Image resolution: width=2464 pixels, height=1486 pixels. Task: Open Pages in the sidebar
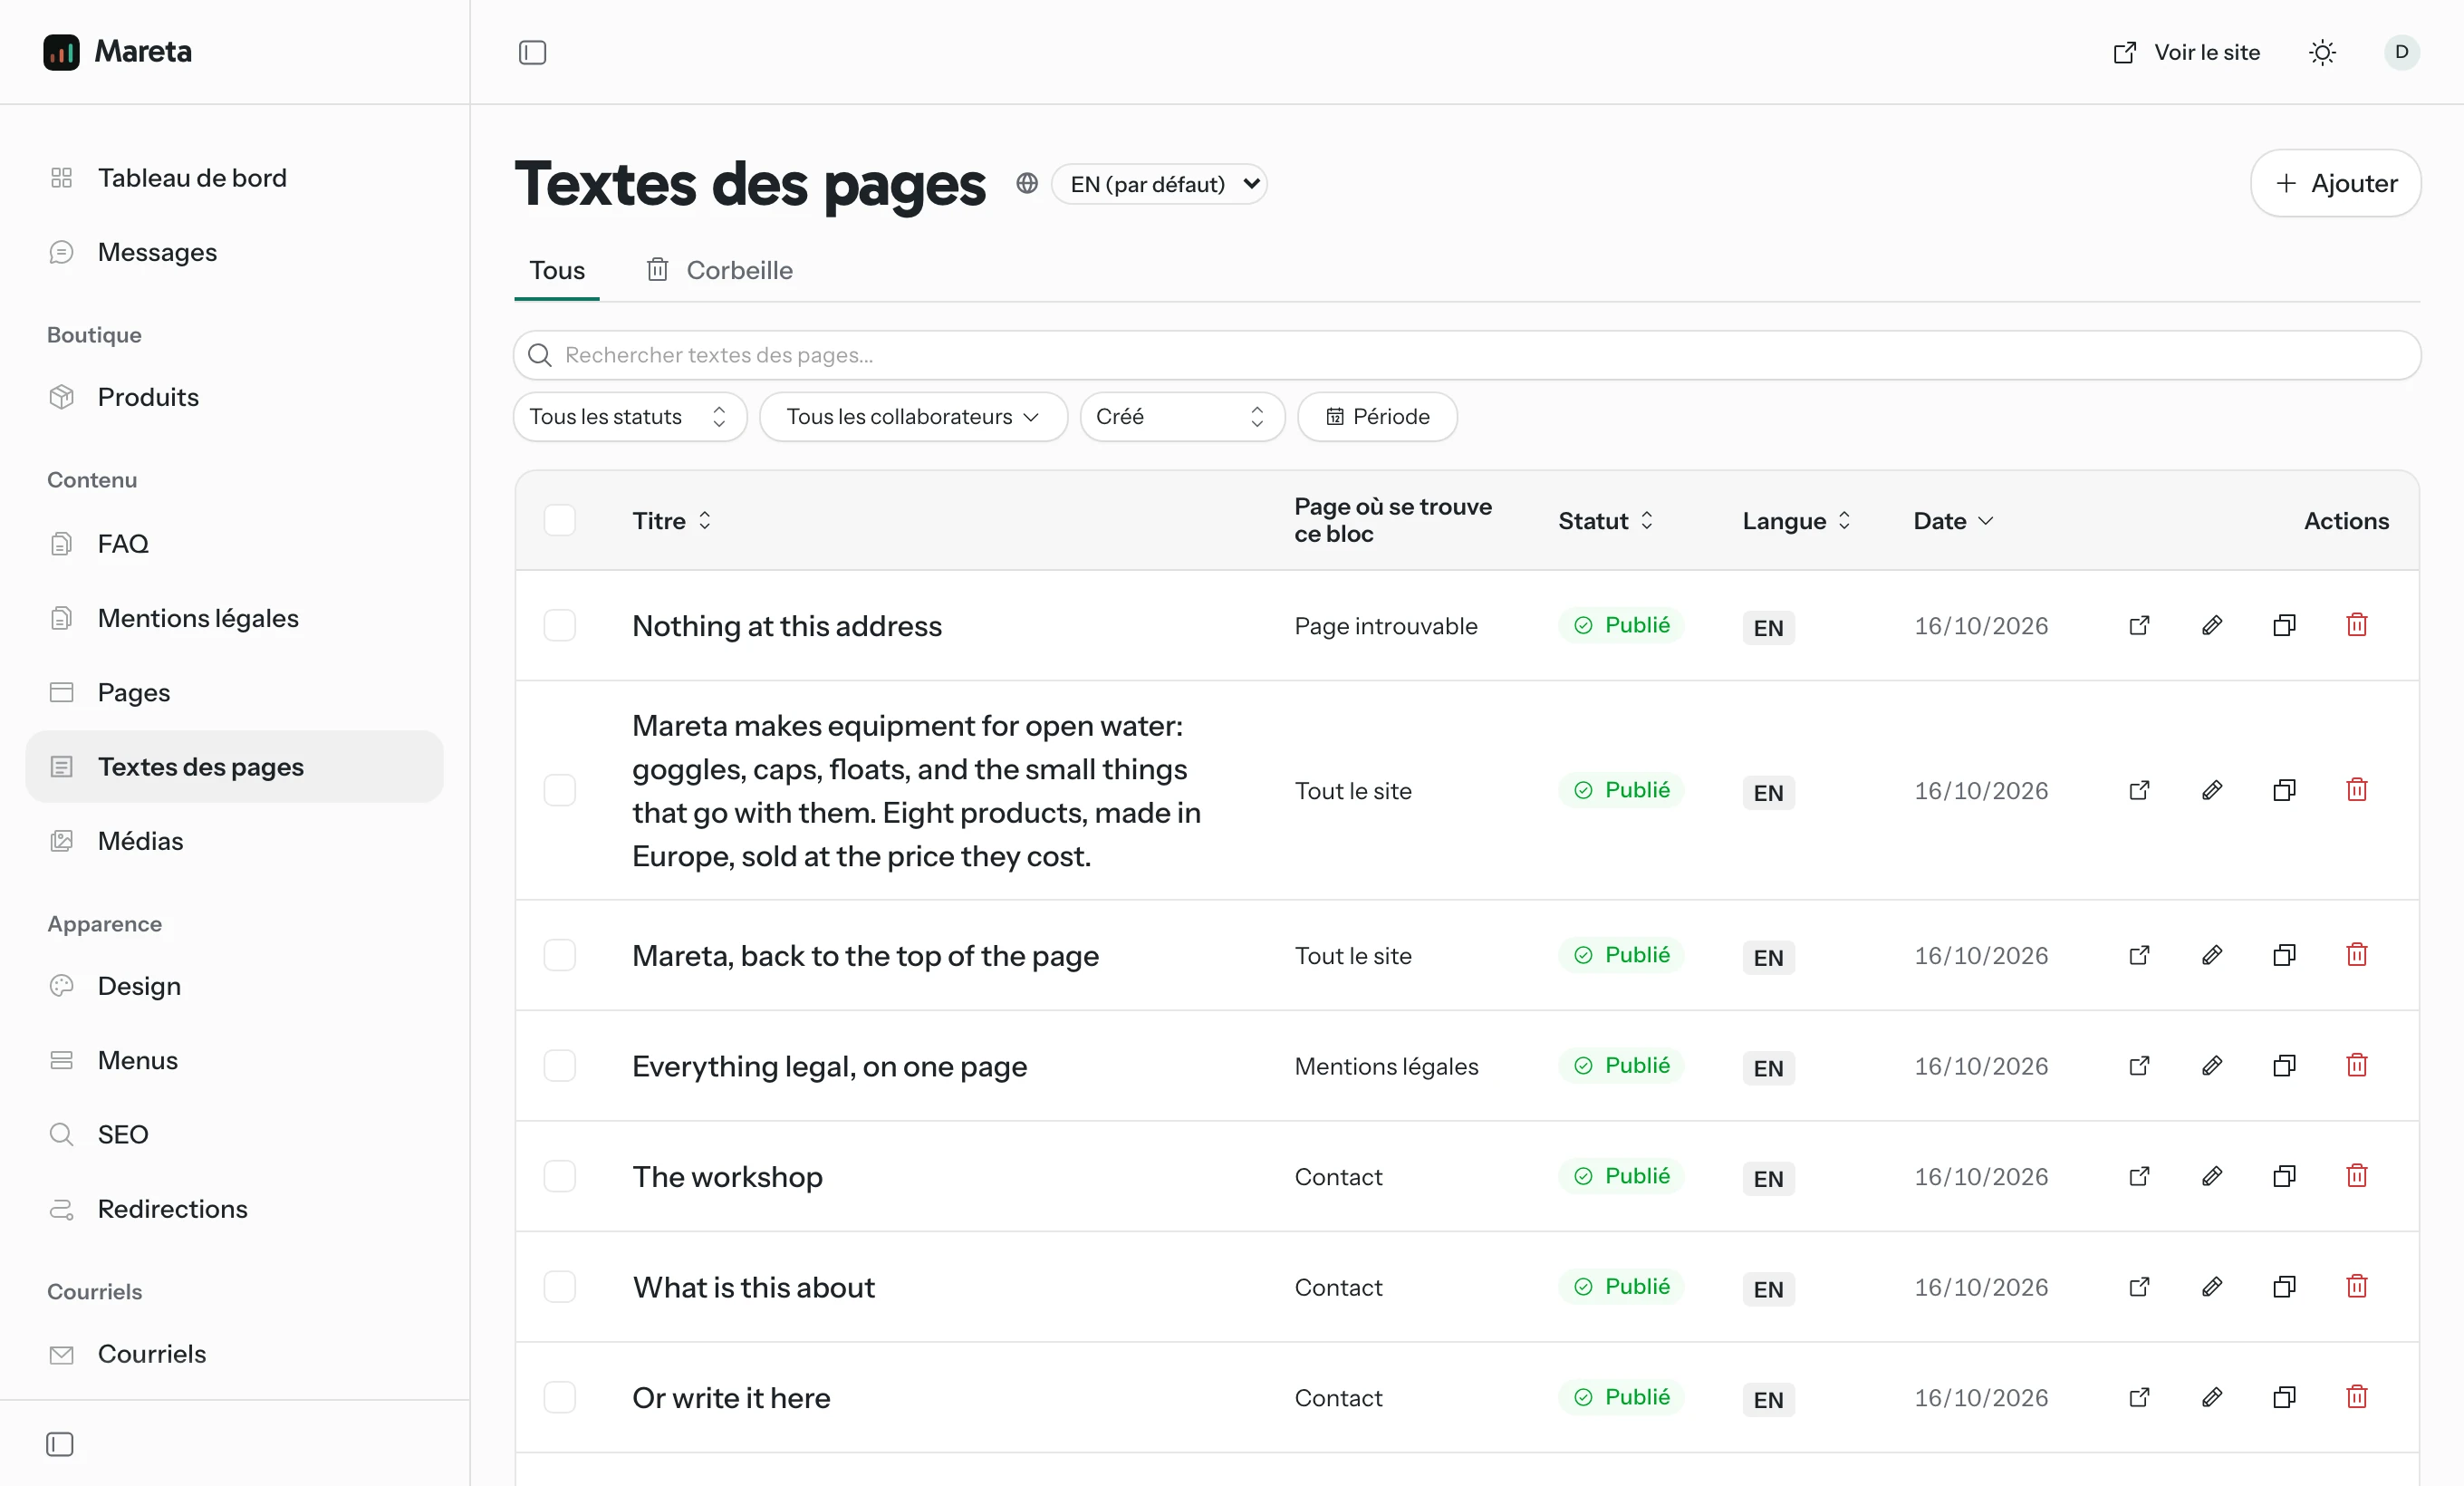[x=234, y=692]
